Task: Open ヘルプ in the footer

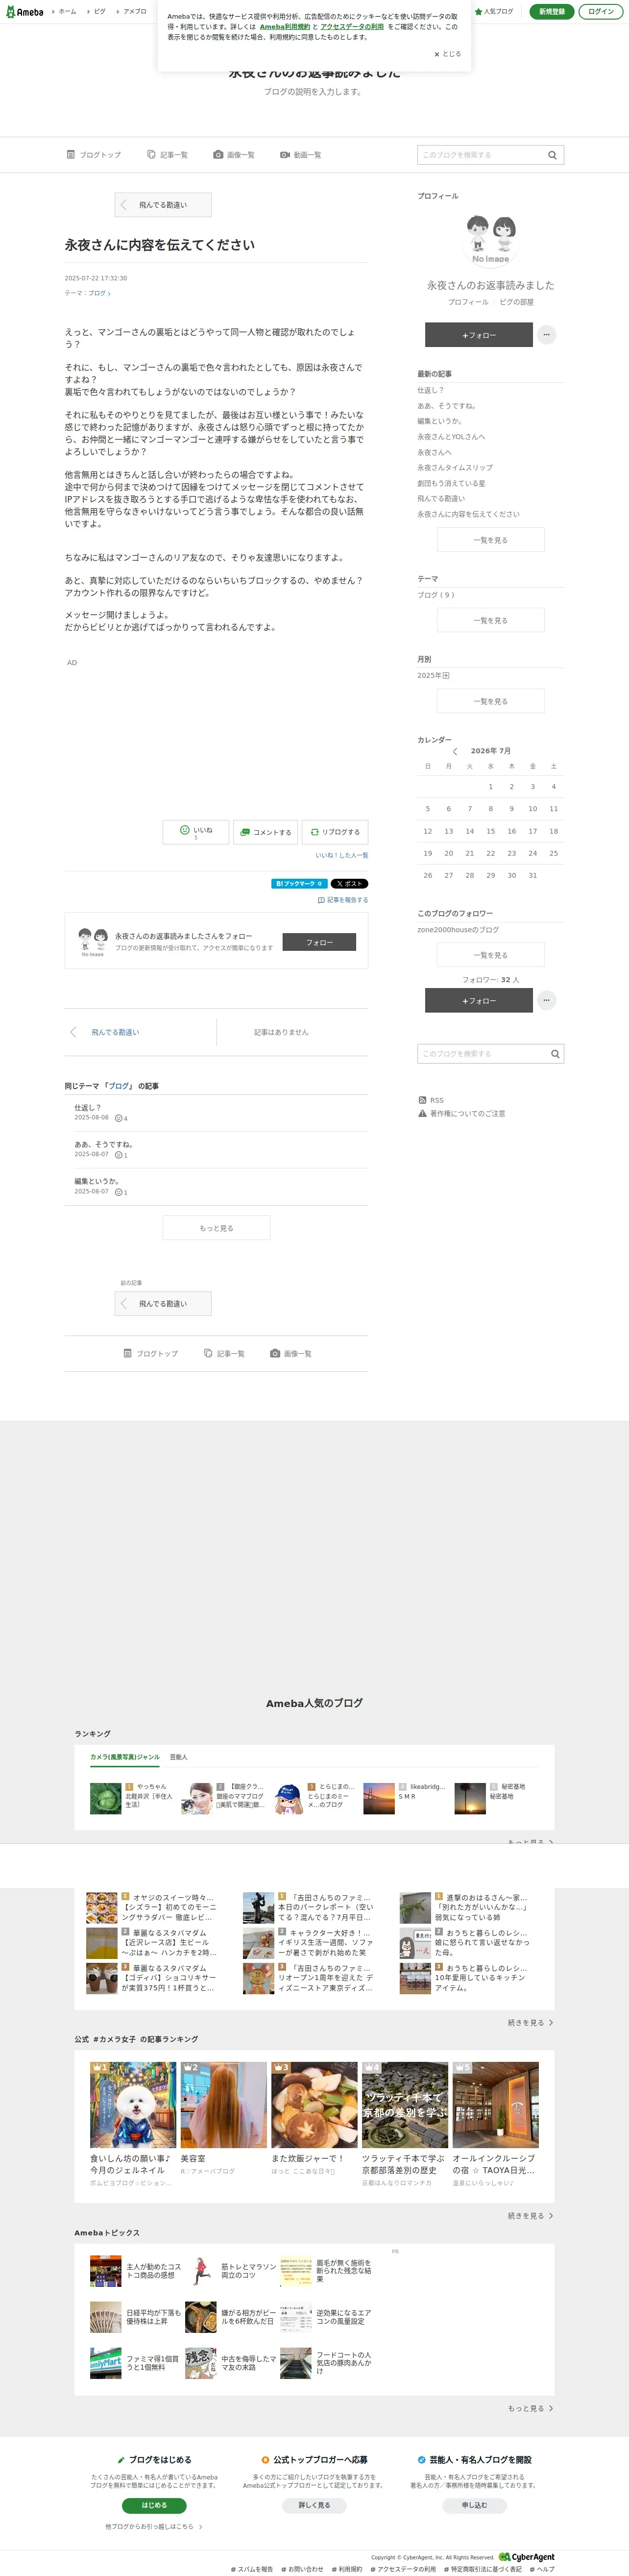Action: tap(542, 2569)
